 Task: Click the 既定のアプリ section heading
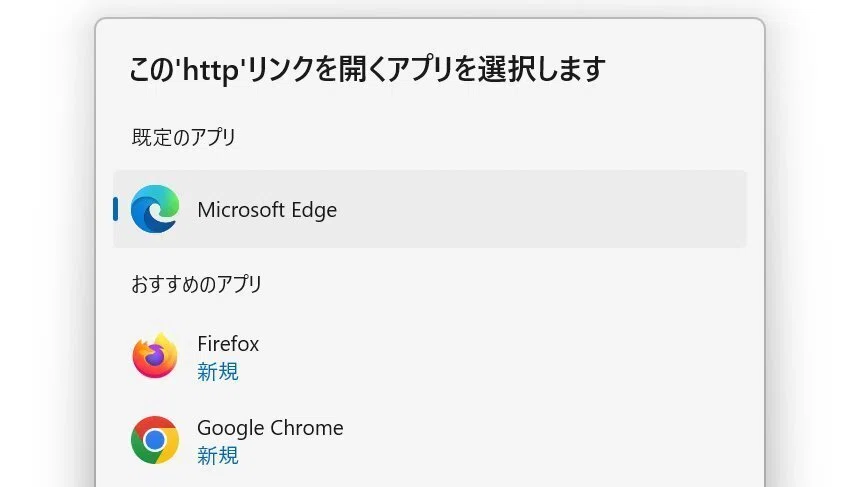[183, 137]
